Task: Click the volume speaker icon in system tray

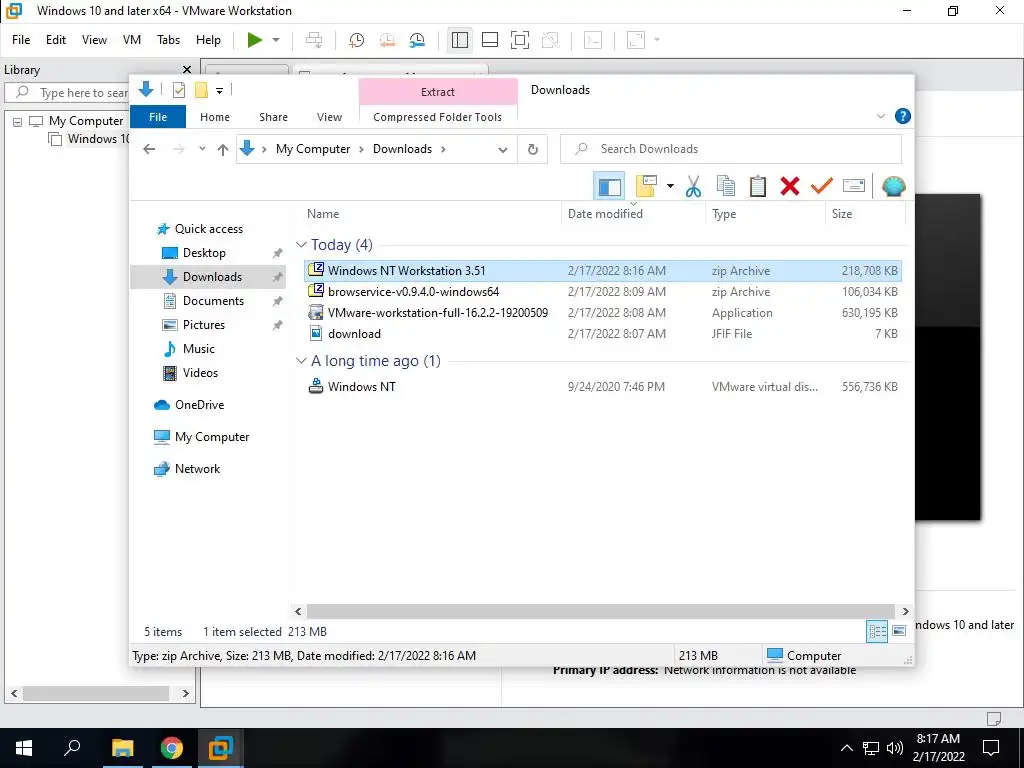Action: (x=894, y=748)
